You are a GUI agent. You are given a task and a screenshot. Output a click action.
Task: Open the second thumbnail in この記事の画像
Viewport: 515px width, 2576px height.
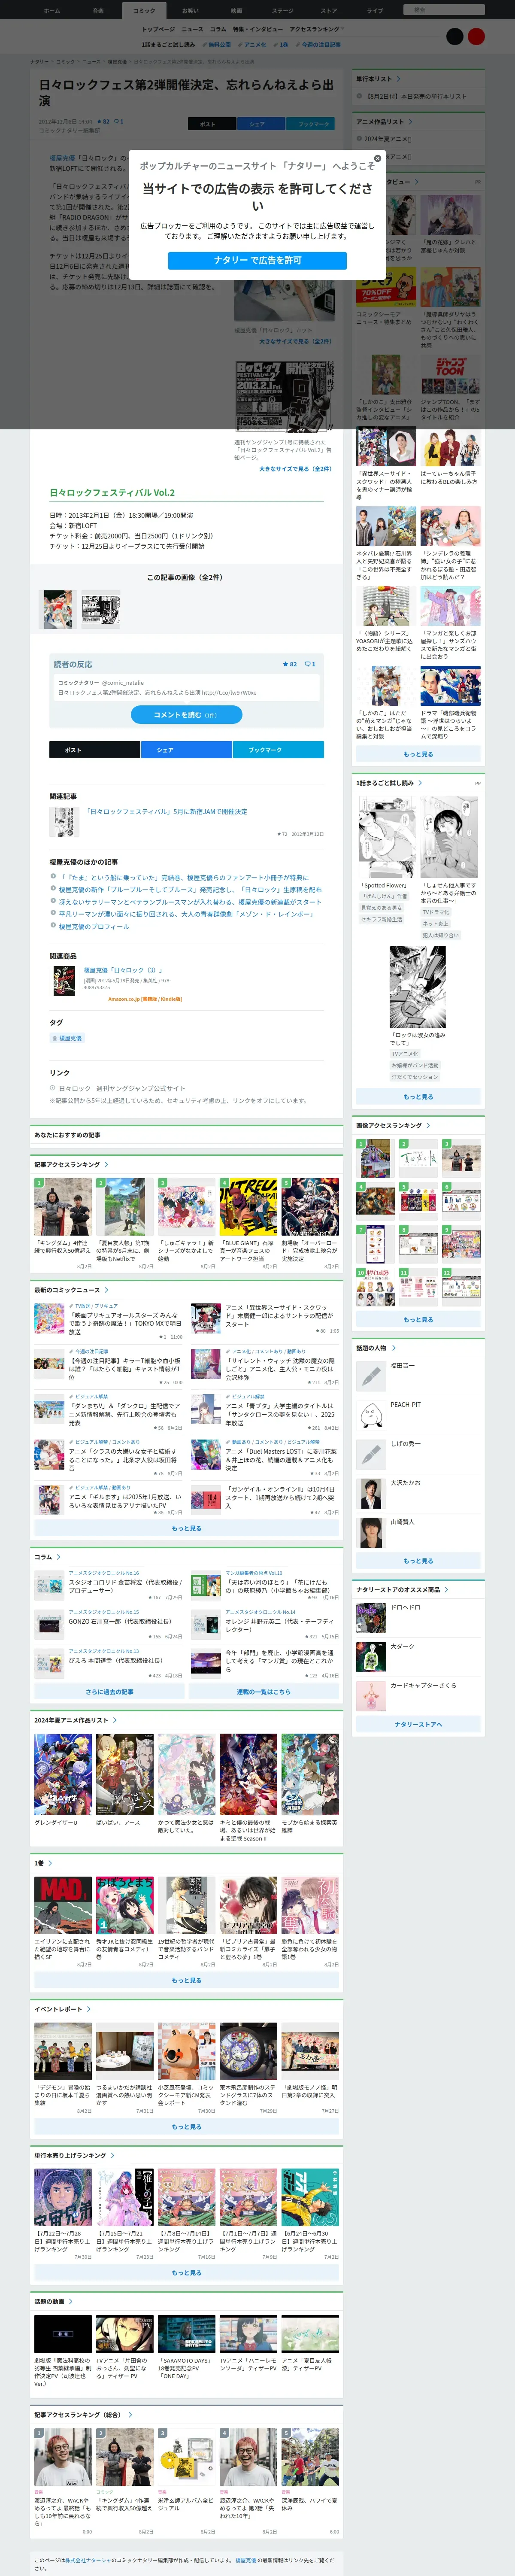click(x=100, y=609)
